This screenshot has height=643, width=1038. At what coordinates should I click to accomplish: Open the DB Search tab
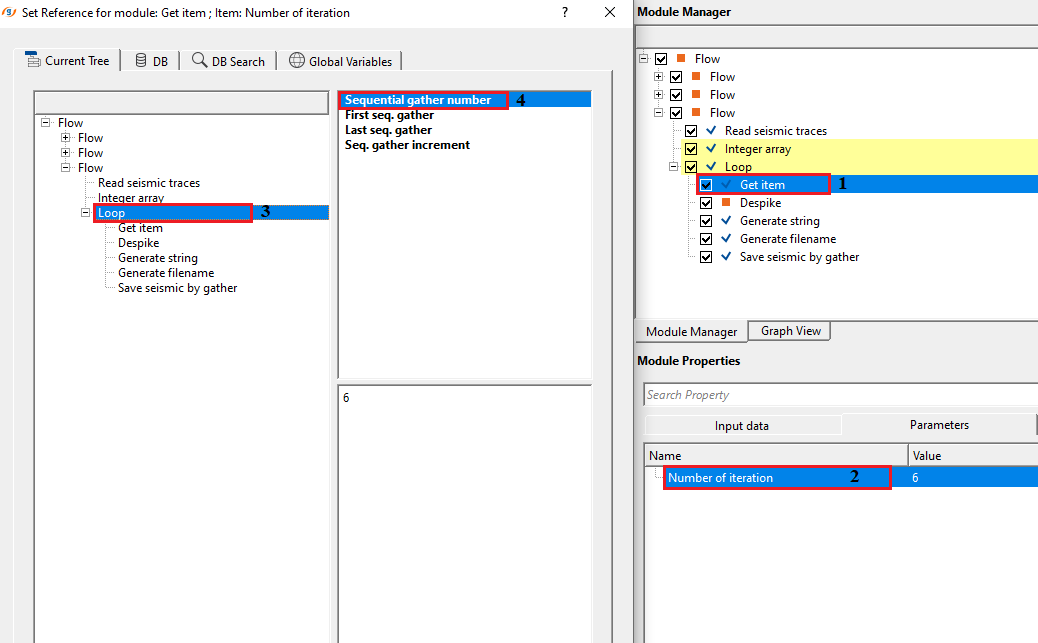228,61
